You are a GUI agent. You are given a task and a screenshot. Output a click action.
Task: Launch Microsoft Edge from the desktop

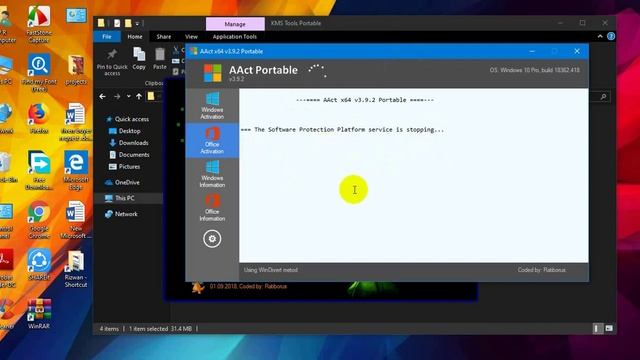tap(76, 171)
